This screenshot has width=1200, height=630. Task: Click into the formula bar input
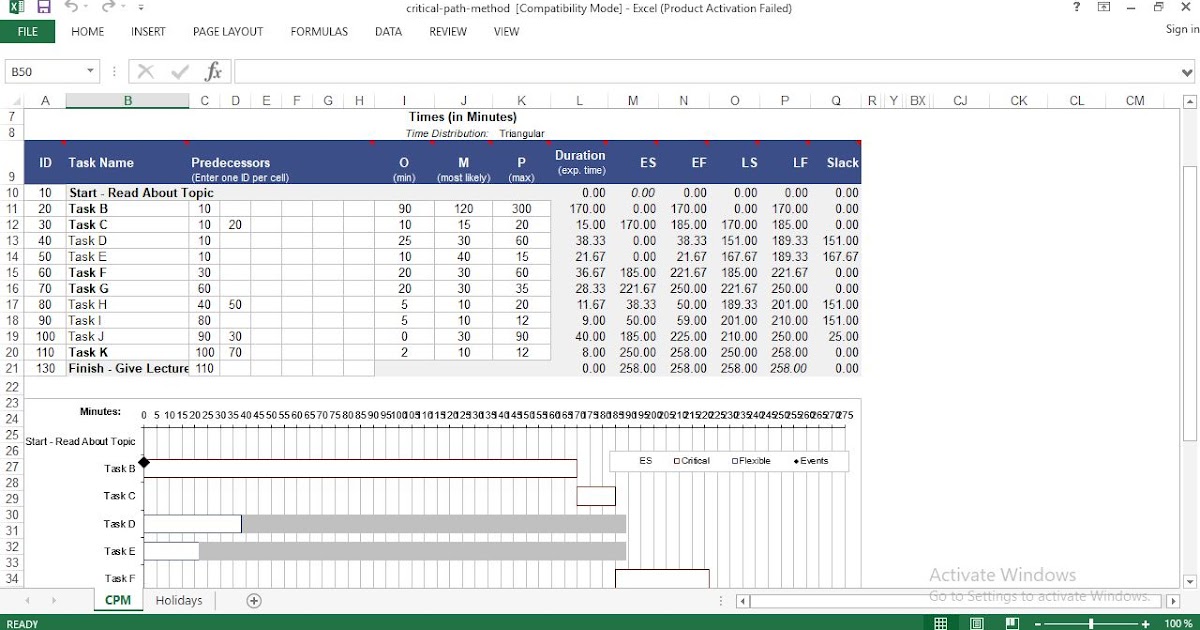click(706, 71)
